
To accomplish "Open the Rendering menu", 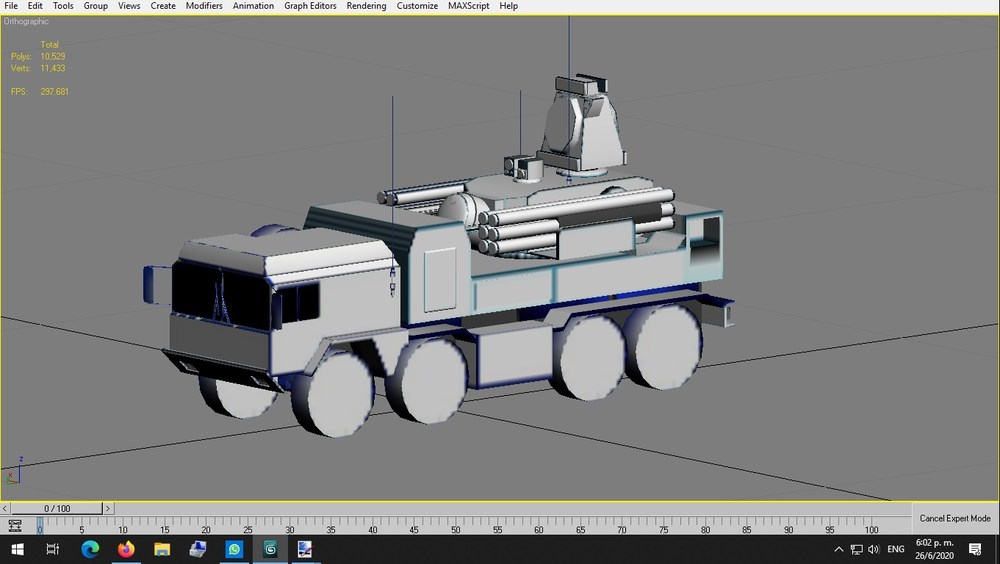I will (366, 6).
